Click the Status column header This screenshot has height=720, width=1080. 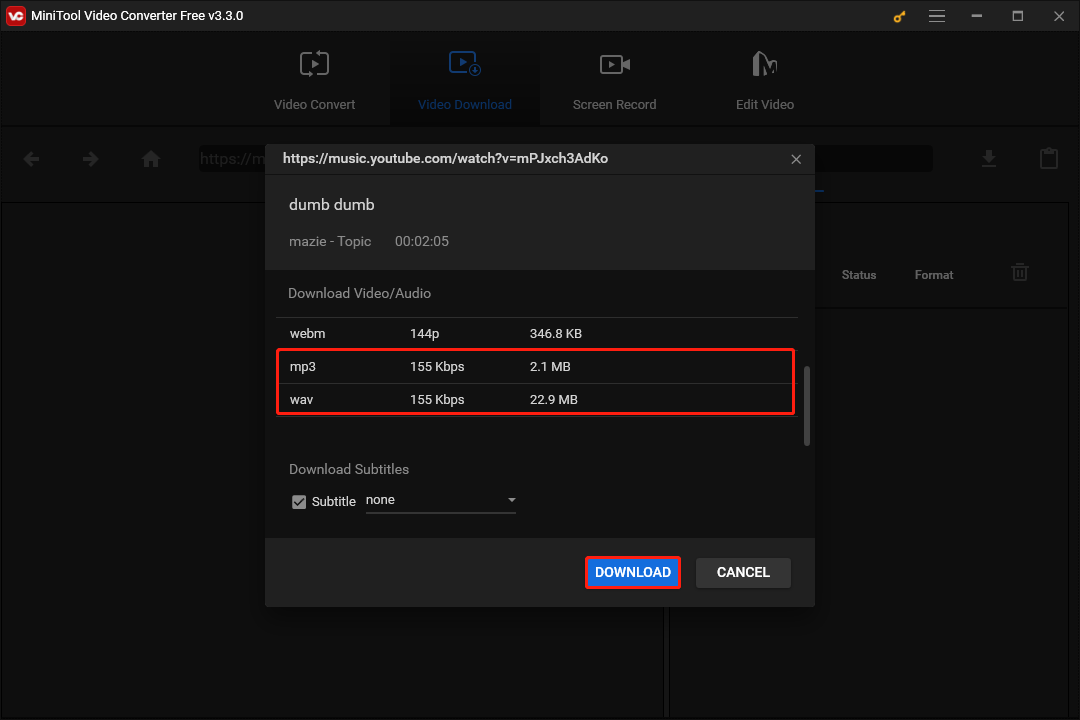[858, 275]
